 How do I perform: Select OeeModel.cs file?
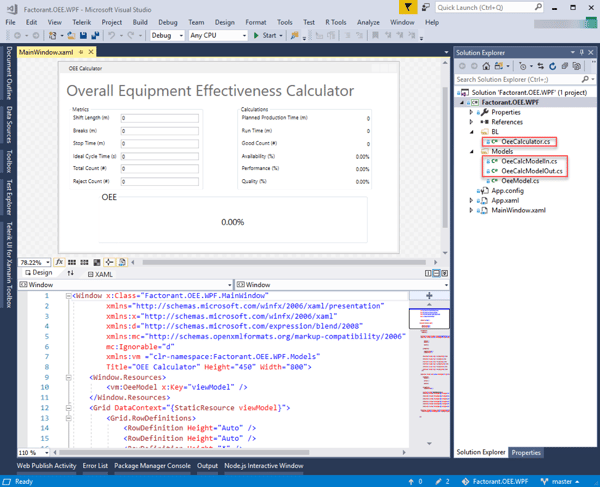520,181
